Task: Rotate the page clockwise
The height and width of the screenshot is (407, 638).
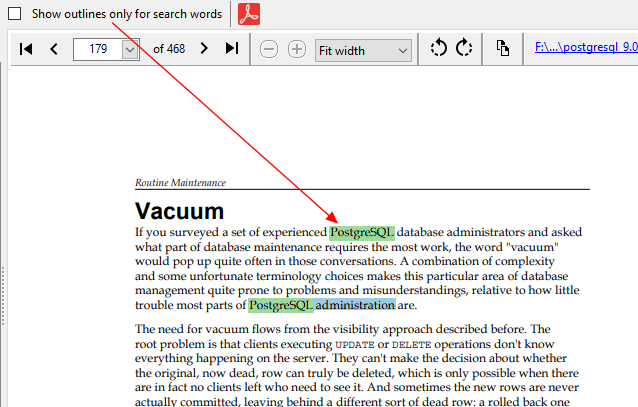Action: coord(464,49)
